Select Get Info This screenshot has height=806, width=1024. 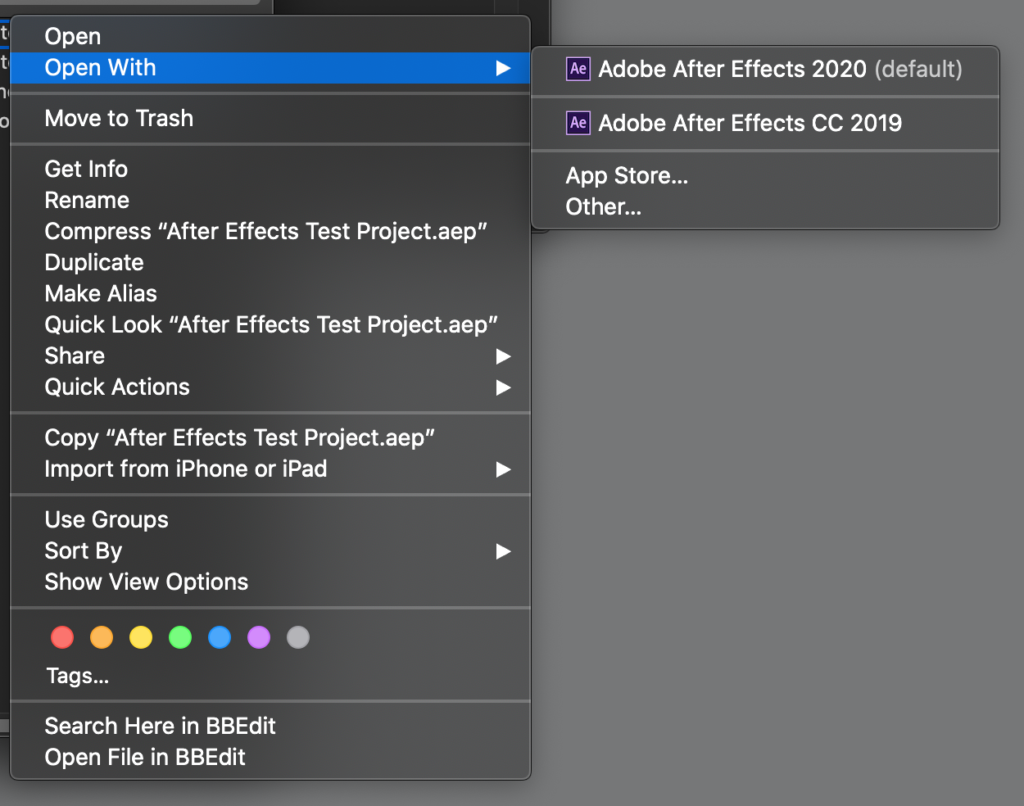[x=270, y=169]
